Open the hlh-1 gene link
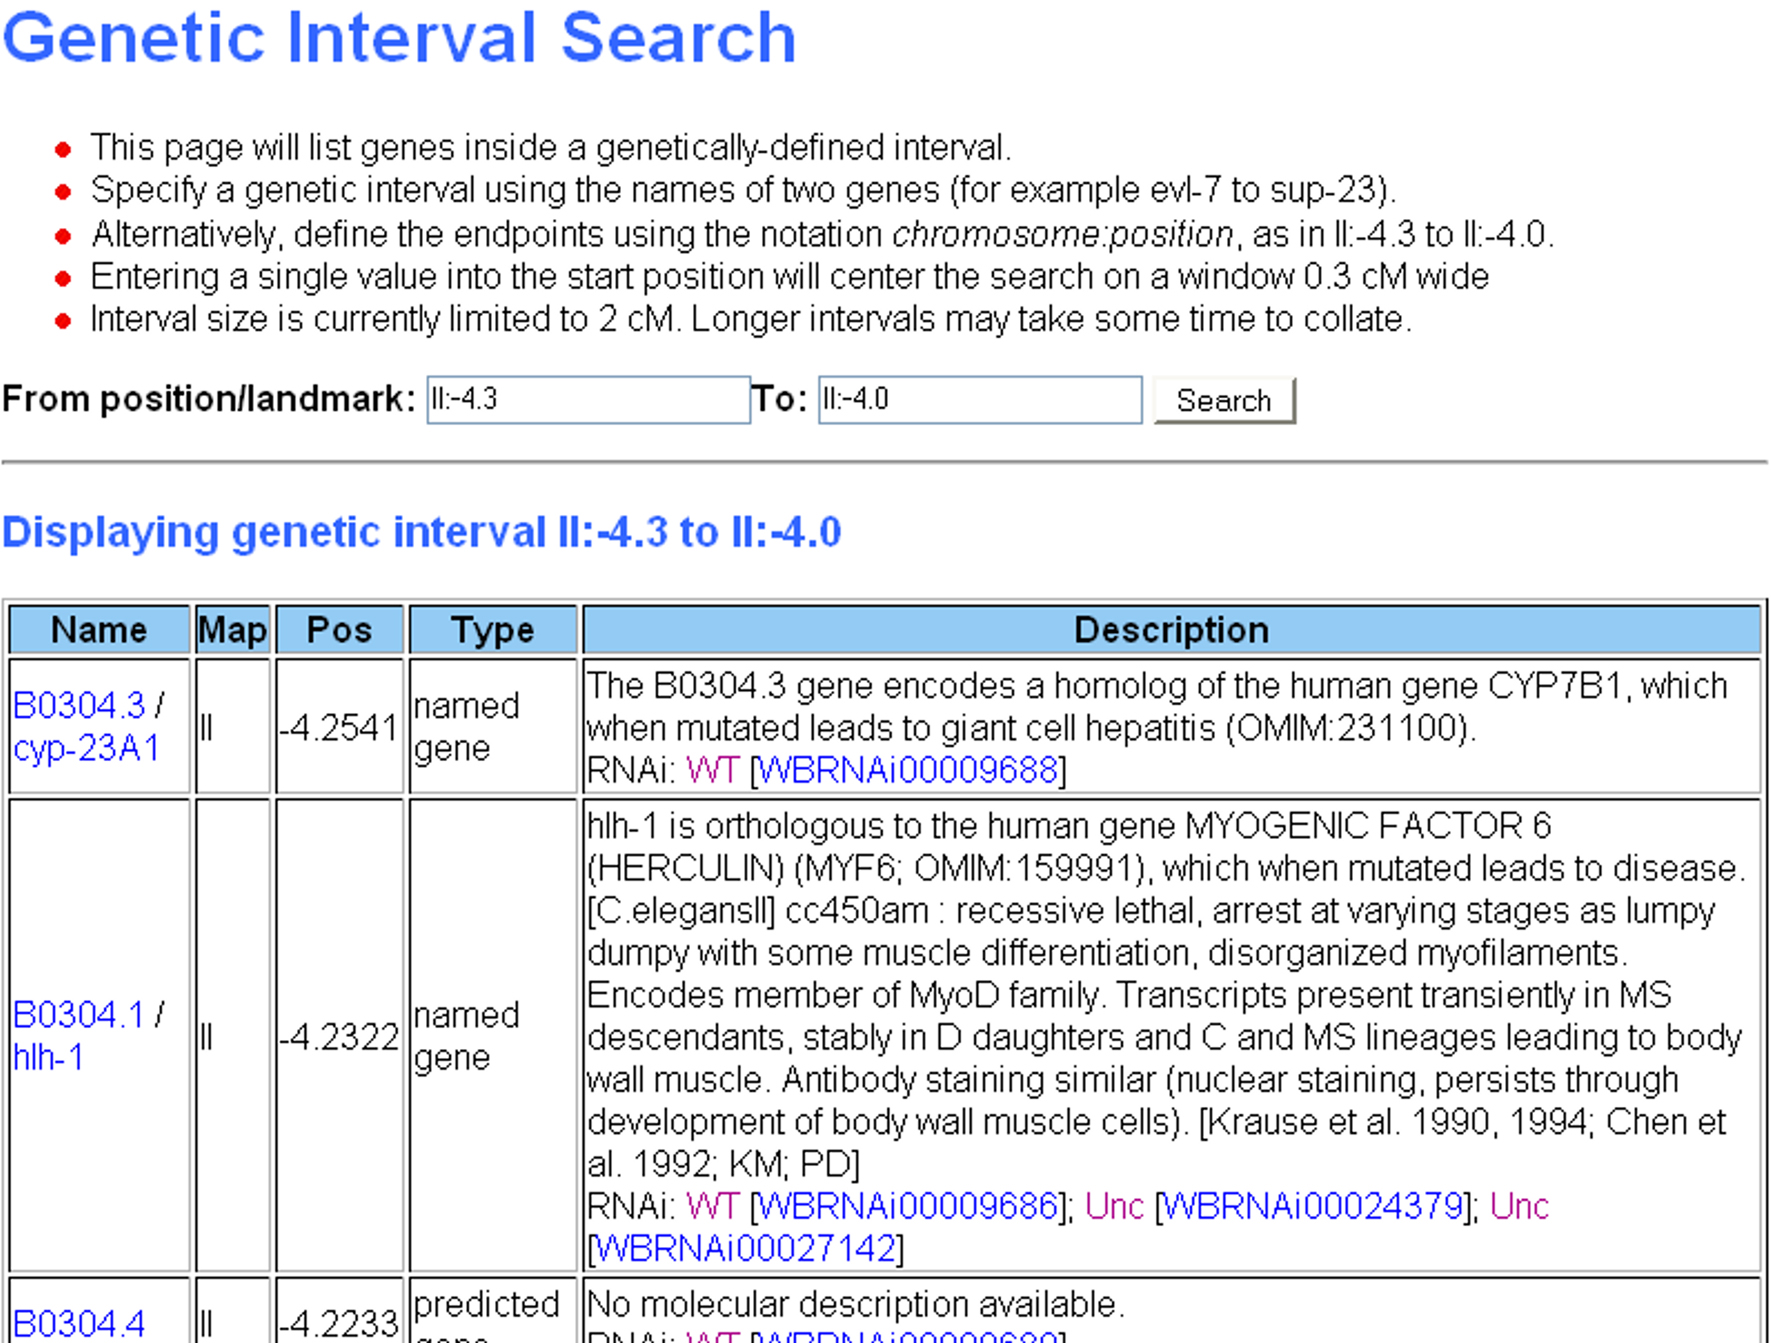This screenshot has width=1773, height=1343. click(48, 1057)
